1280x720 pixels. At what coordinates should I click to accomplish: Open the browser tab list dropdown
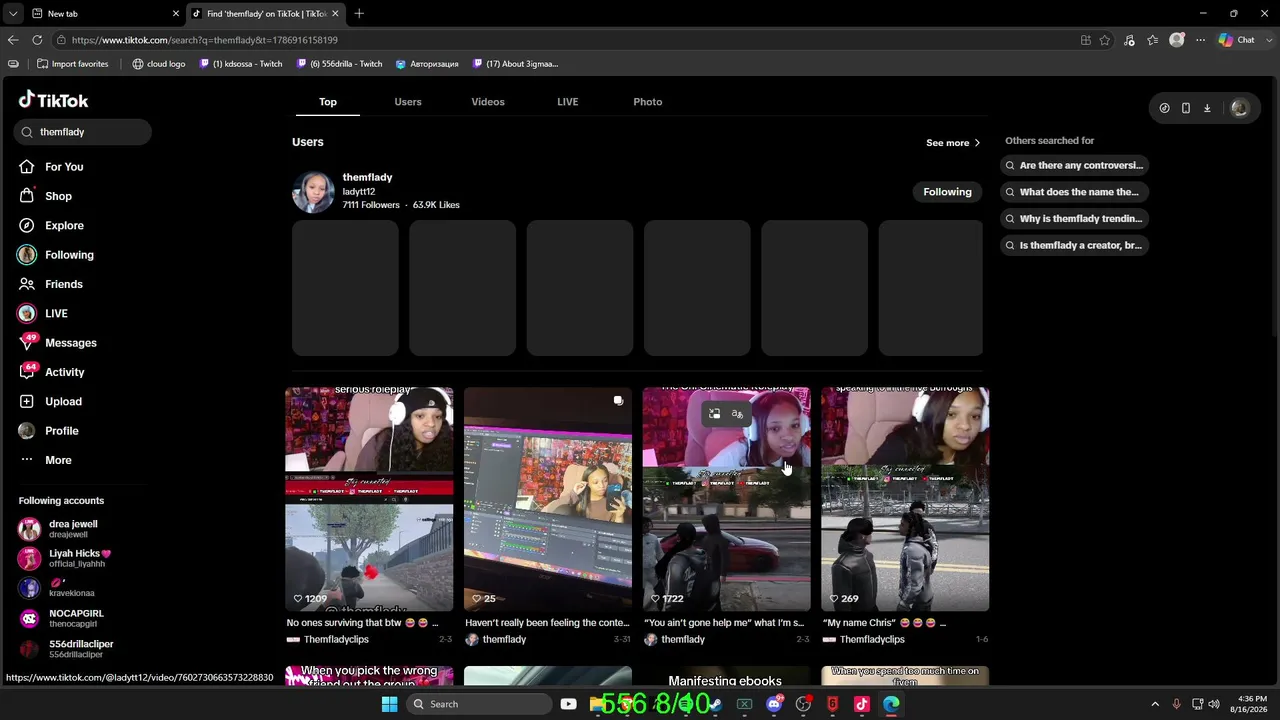[12, 13]
